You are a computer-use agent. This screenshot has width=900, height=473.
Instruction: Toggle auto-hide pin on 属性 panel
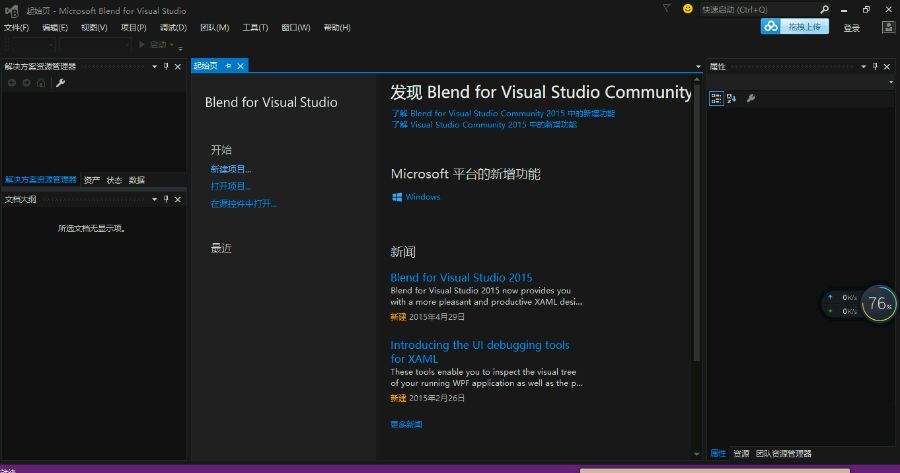[875, 67]
